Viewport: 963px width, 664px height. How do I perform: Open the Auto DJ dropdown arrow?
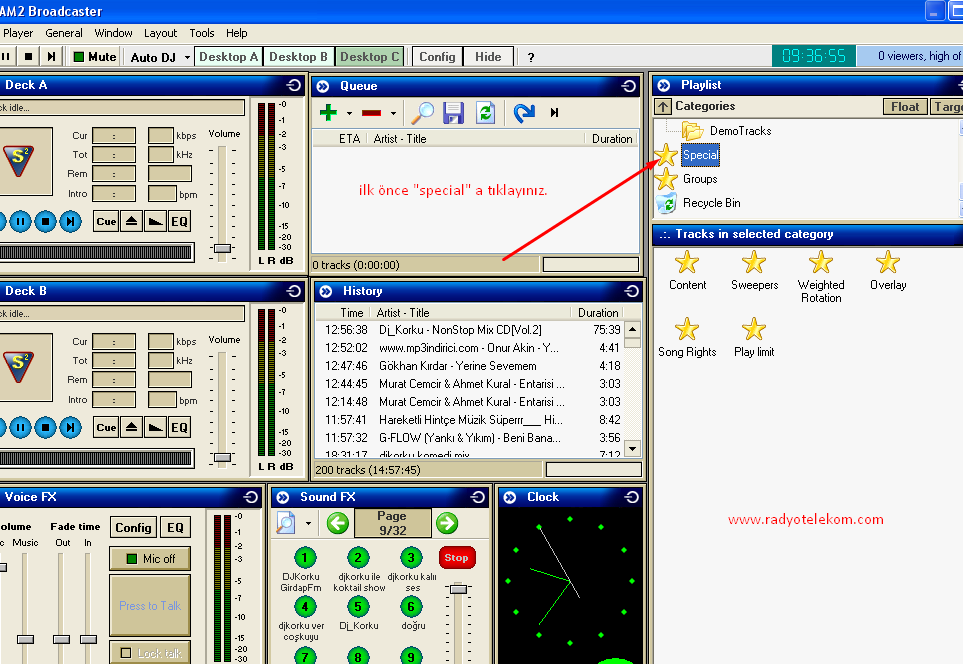click(x=187, y=58)
